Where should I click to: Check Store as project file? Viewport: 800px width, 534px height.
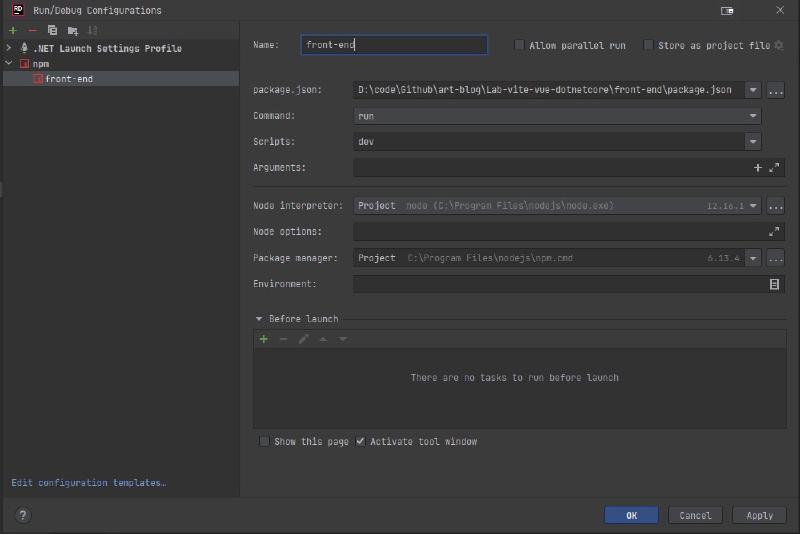click(x=648, y=45)
